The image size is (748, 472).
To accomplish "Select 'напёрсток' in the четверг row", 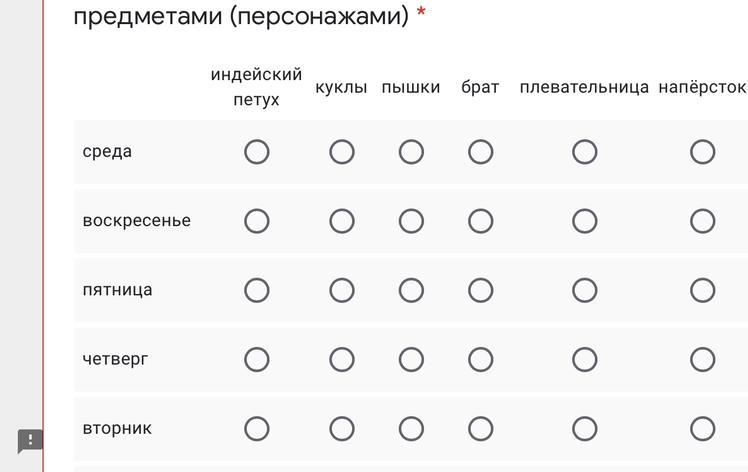I will tap(703, 359).
